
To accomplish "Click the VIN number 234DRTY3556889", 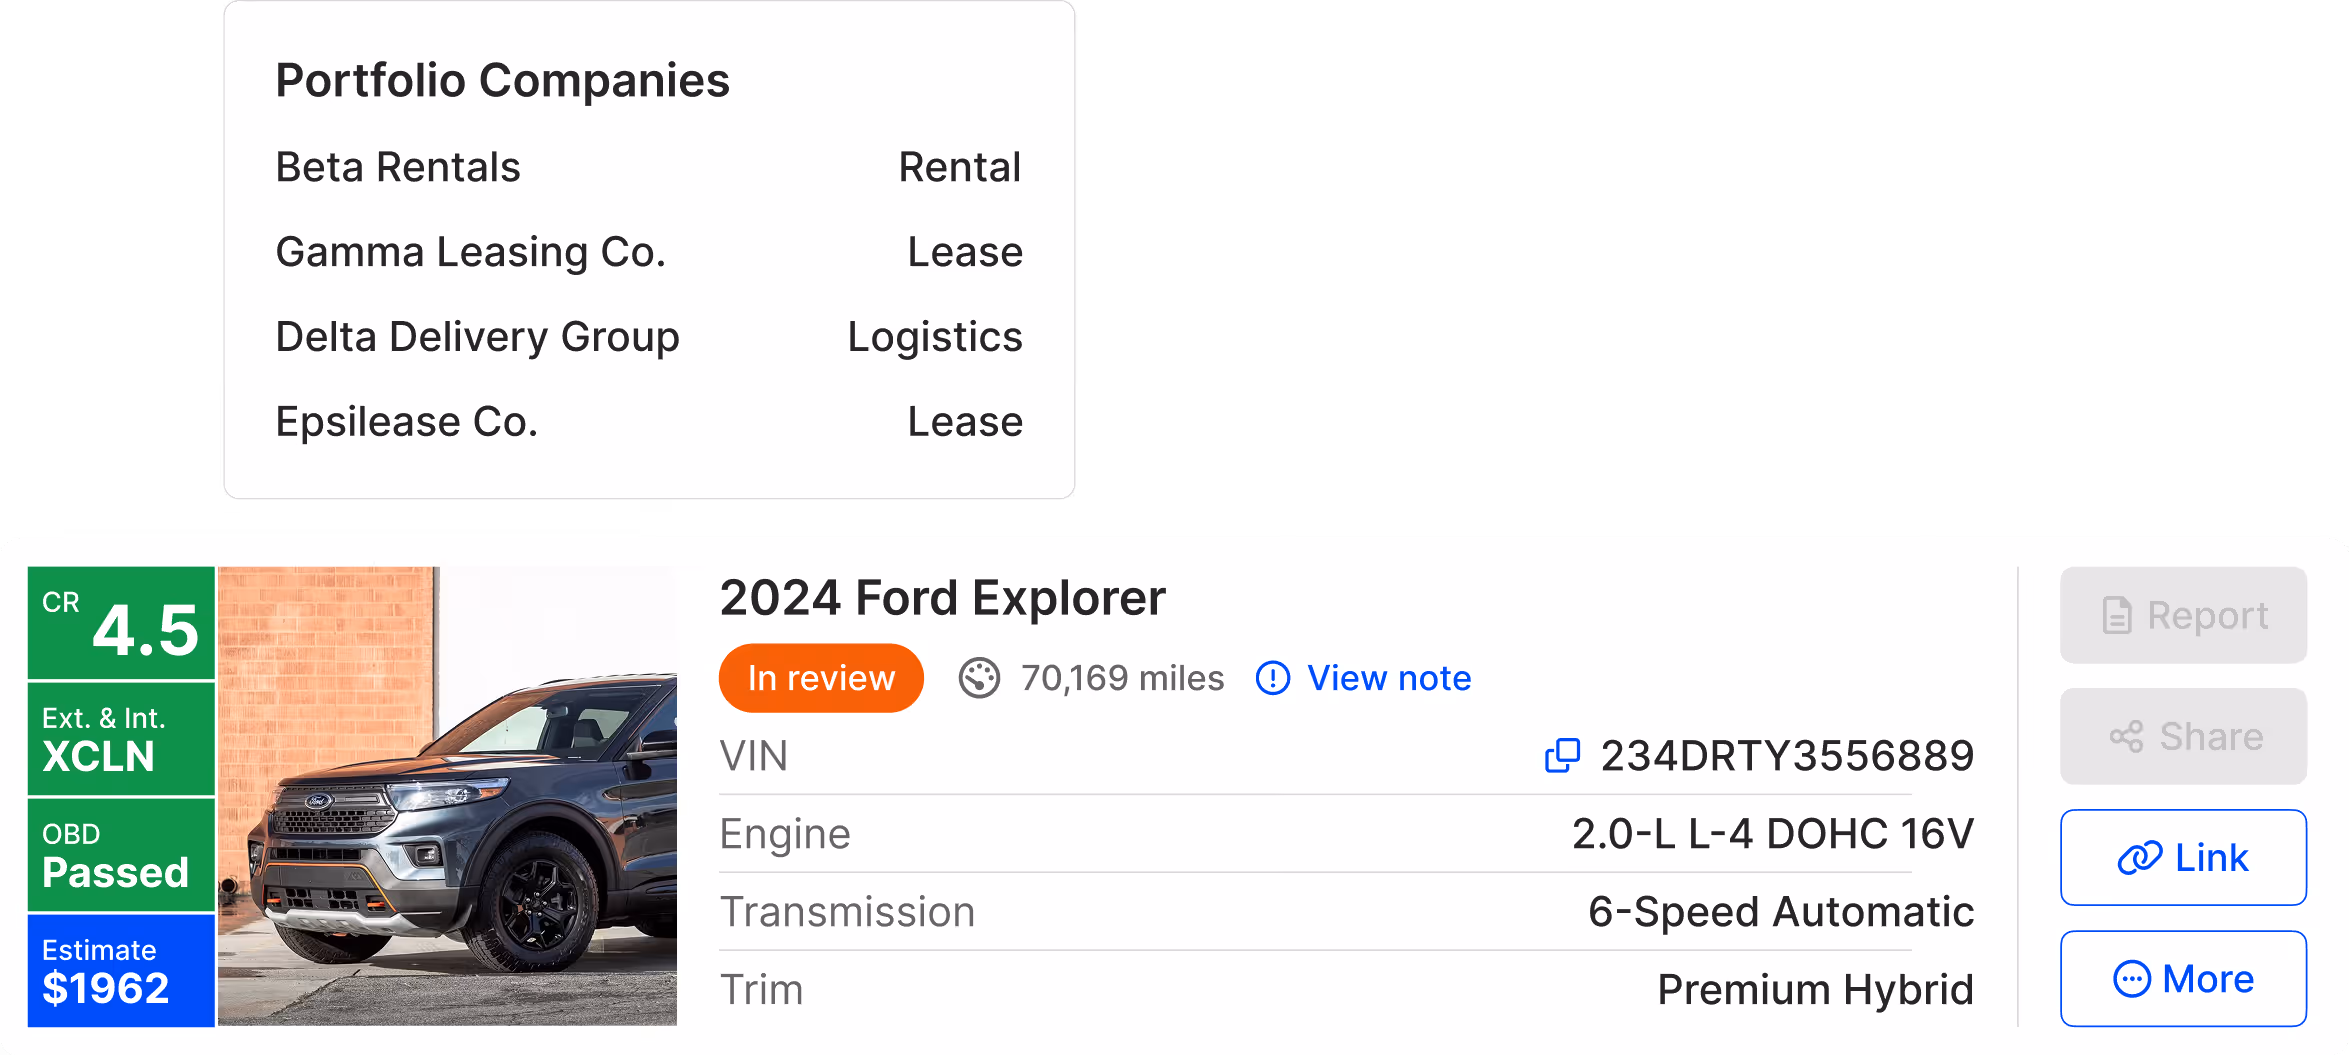I will pos(1787,756).
